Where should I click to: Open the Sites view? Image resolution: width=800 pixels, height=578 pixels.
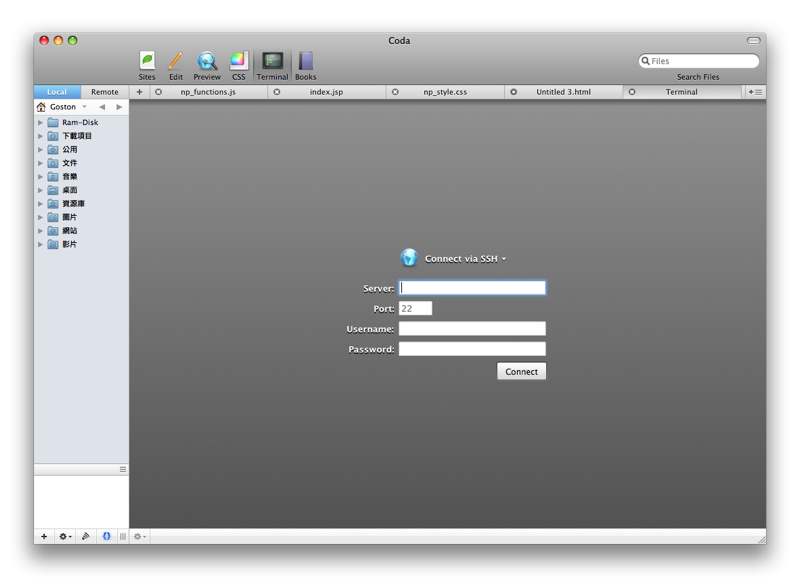[147, 62]
